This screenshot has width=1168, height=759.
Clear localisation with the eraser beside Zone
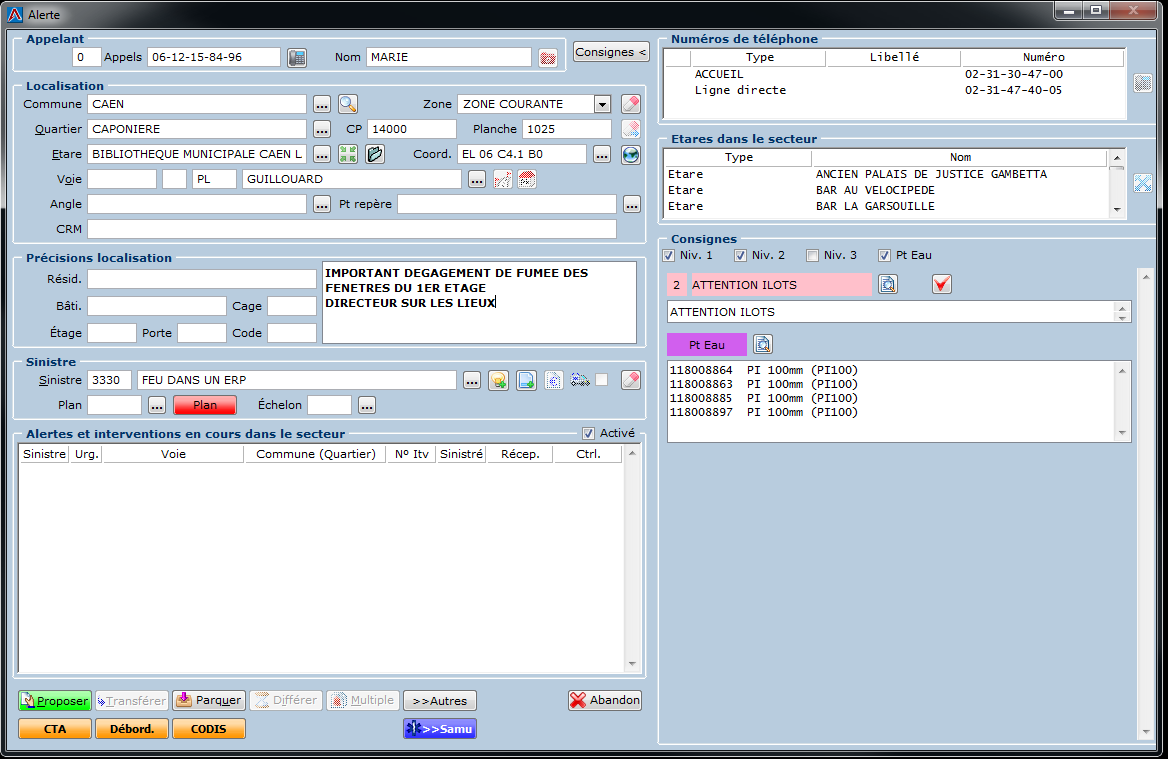pyautogui.click(x=631, y=104)
